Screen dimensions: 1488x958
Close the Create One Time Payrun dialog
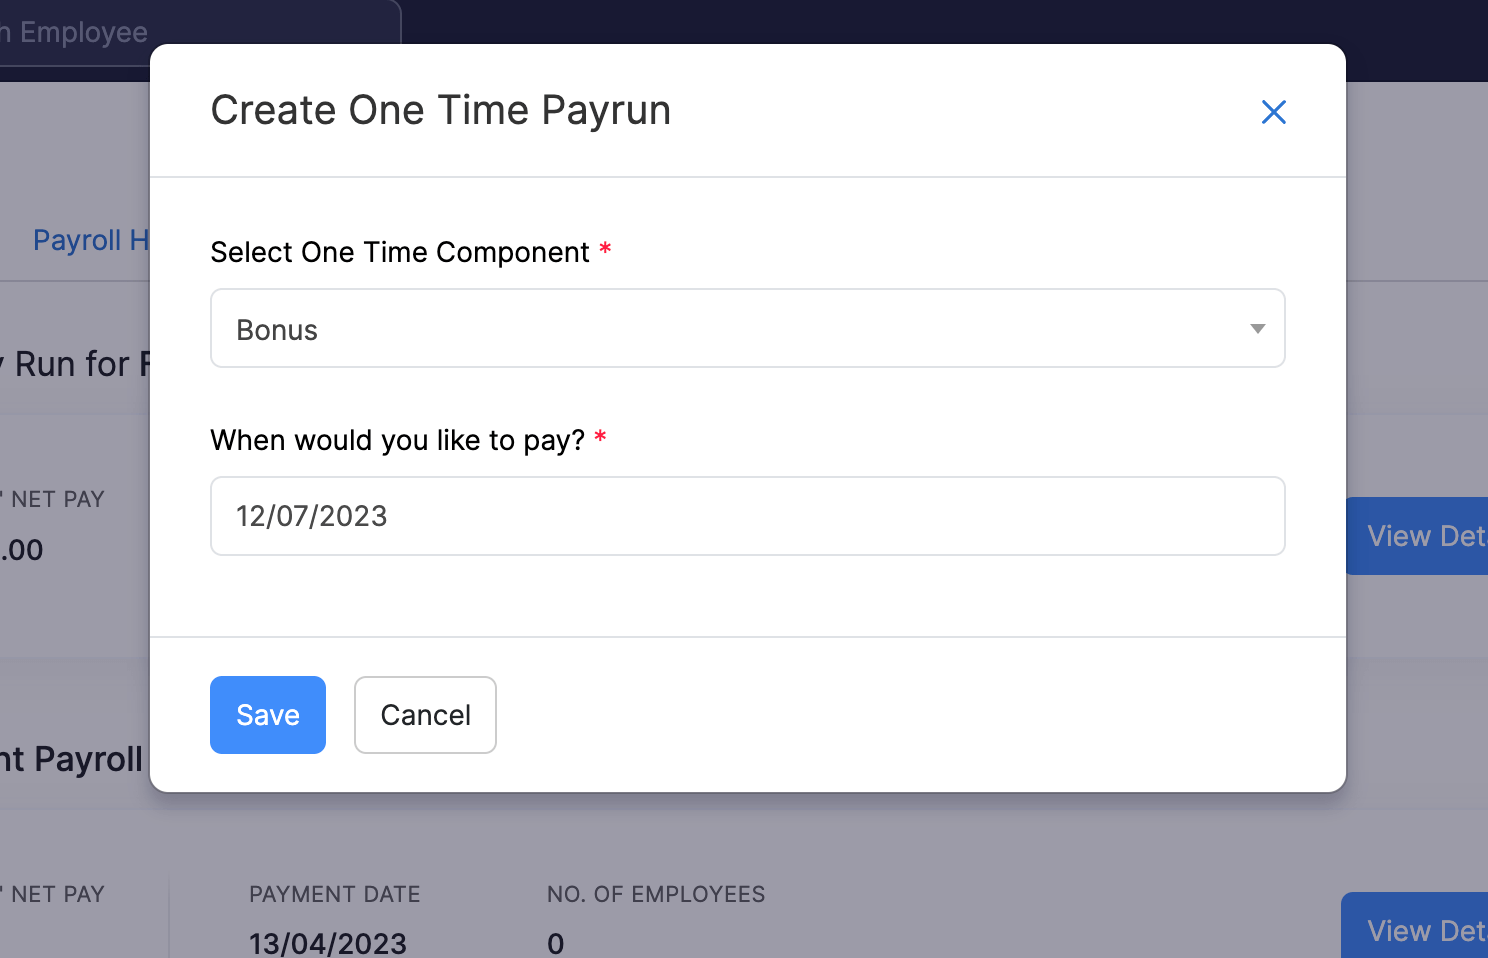tap(1273, 112)
